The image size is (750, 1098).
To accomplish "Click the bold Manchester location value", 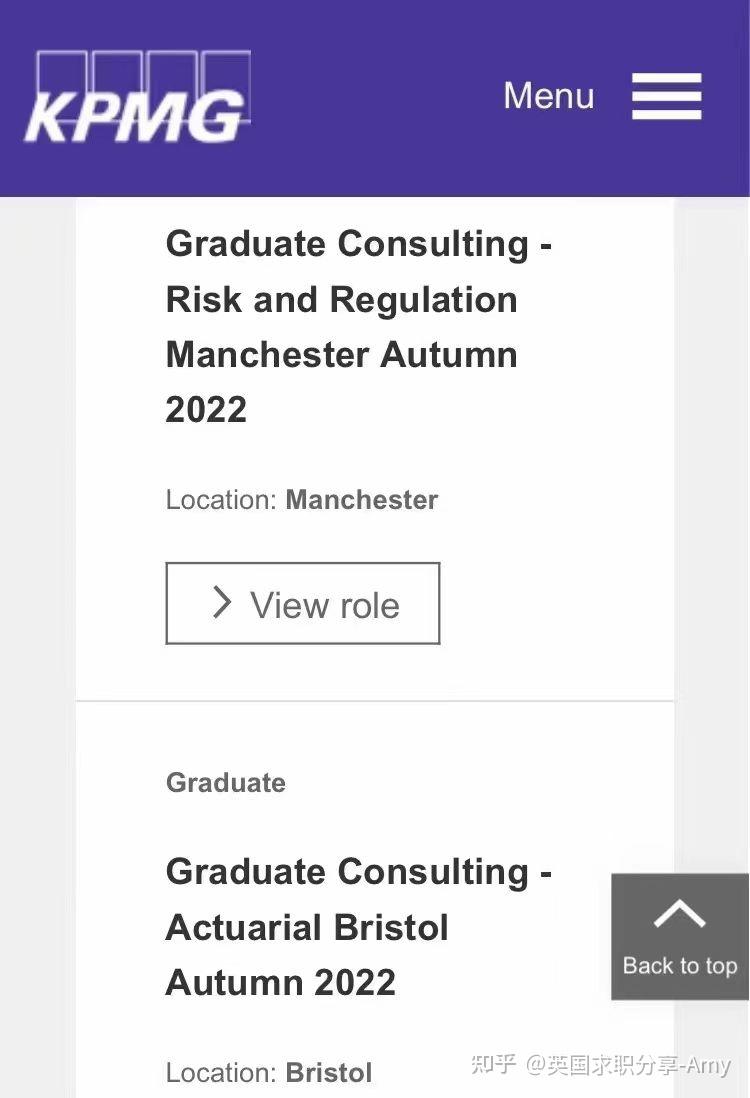I will (x=361, y=500).
